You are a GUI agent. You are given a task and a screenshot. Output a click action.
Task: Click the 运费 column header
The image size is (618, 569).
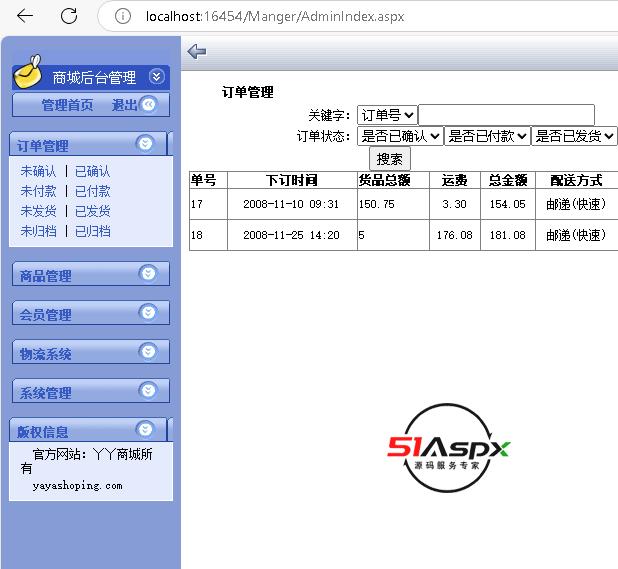click(454, 180)
